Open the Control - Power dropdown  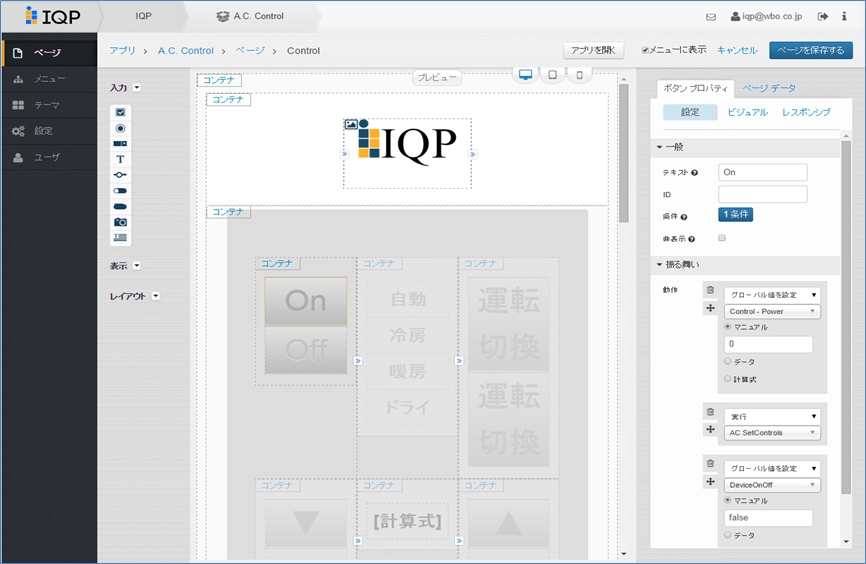click(772, 311)
